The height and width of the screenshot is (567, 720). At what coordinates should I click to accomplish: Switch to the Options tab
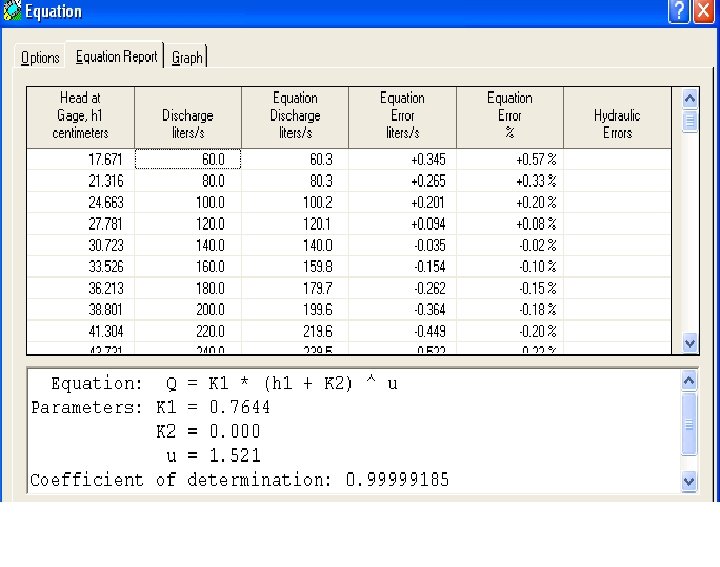[x=40, y=57]
